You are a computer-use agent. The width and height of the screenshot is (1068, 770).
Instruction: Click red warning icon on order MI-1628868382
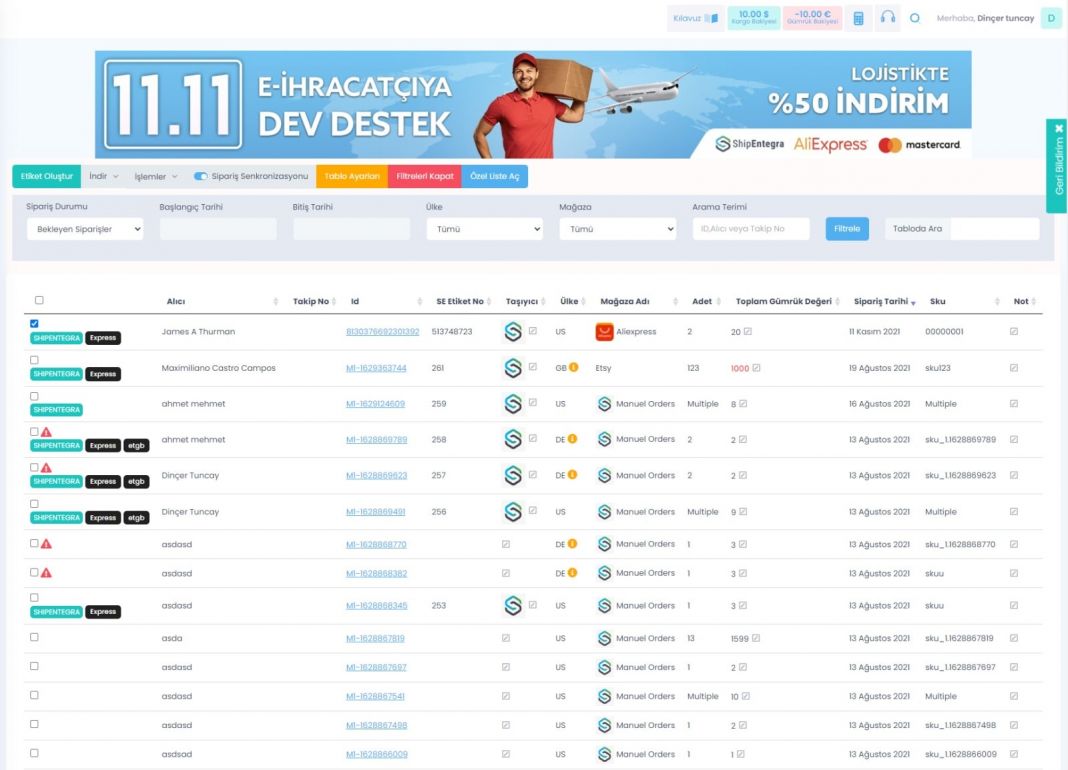pos(46,573)
